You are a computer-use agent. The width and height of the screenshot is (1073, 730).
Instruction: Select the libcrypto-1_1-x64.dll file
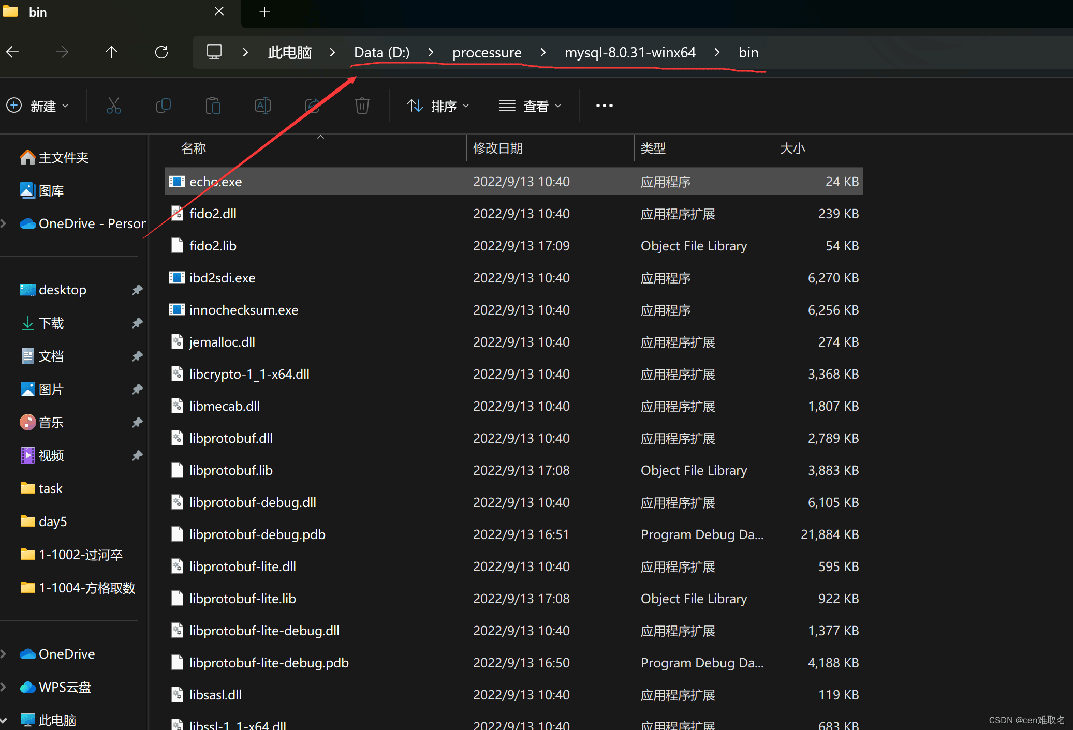513,374
